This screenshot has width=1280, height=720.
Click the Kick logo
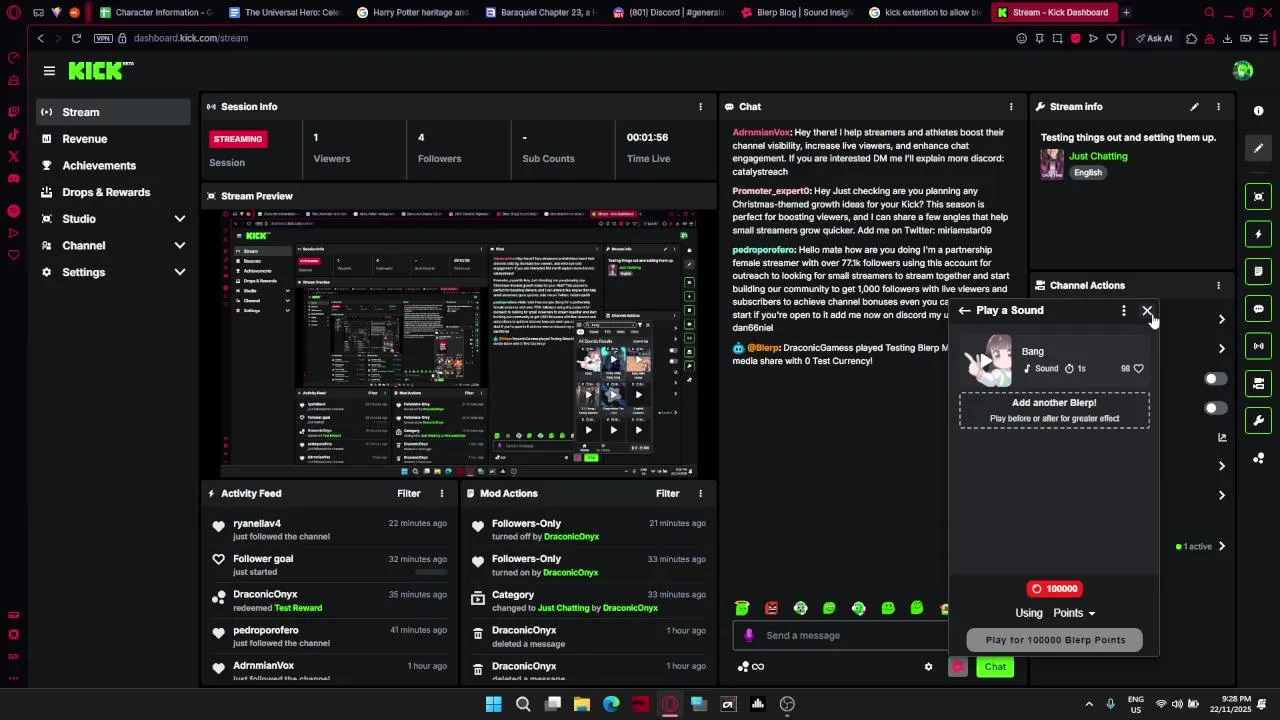100,70
